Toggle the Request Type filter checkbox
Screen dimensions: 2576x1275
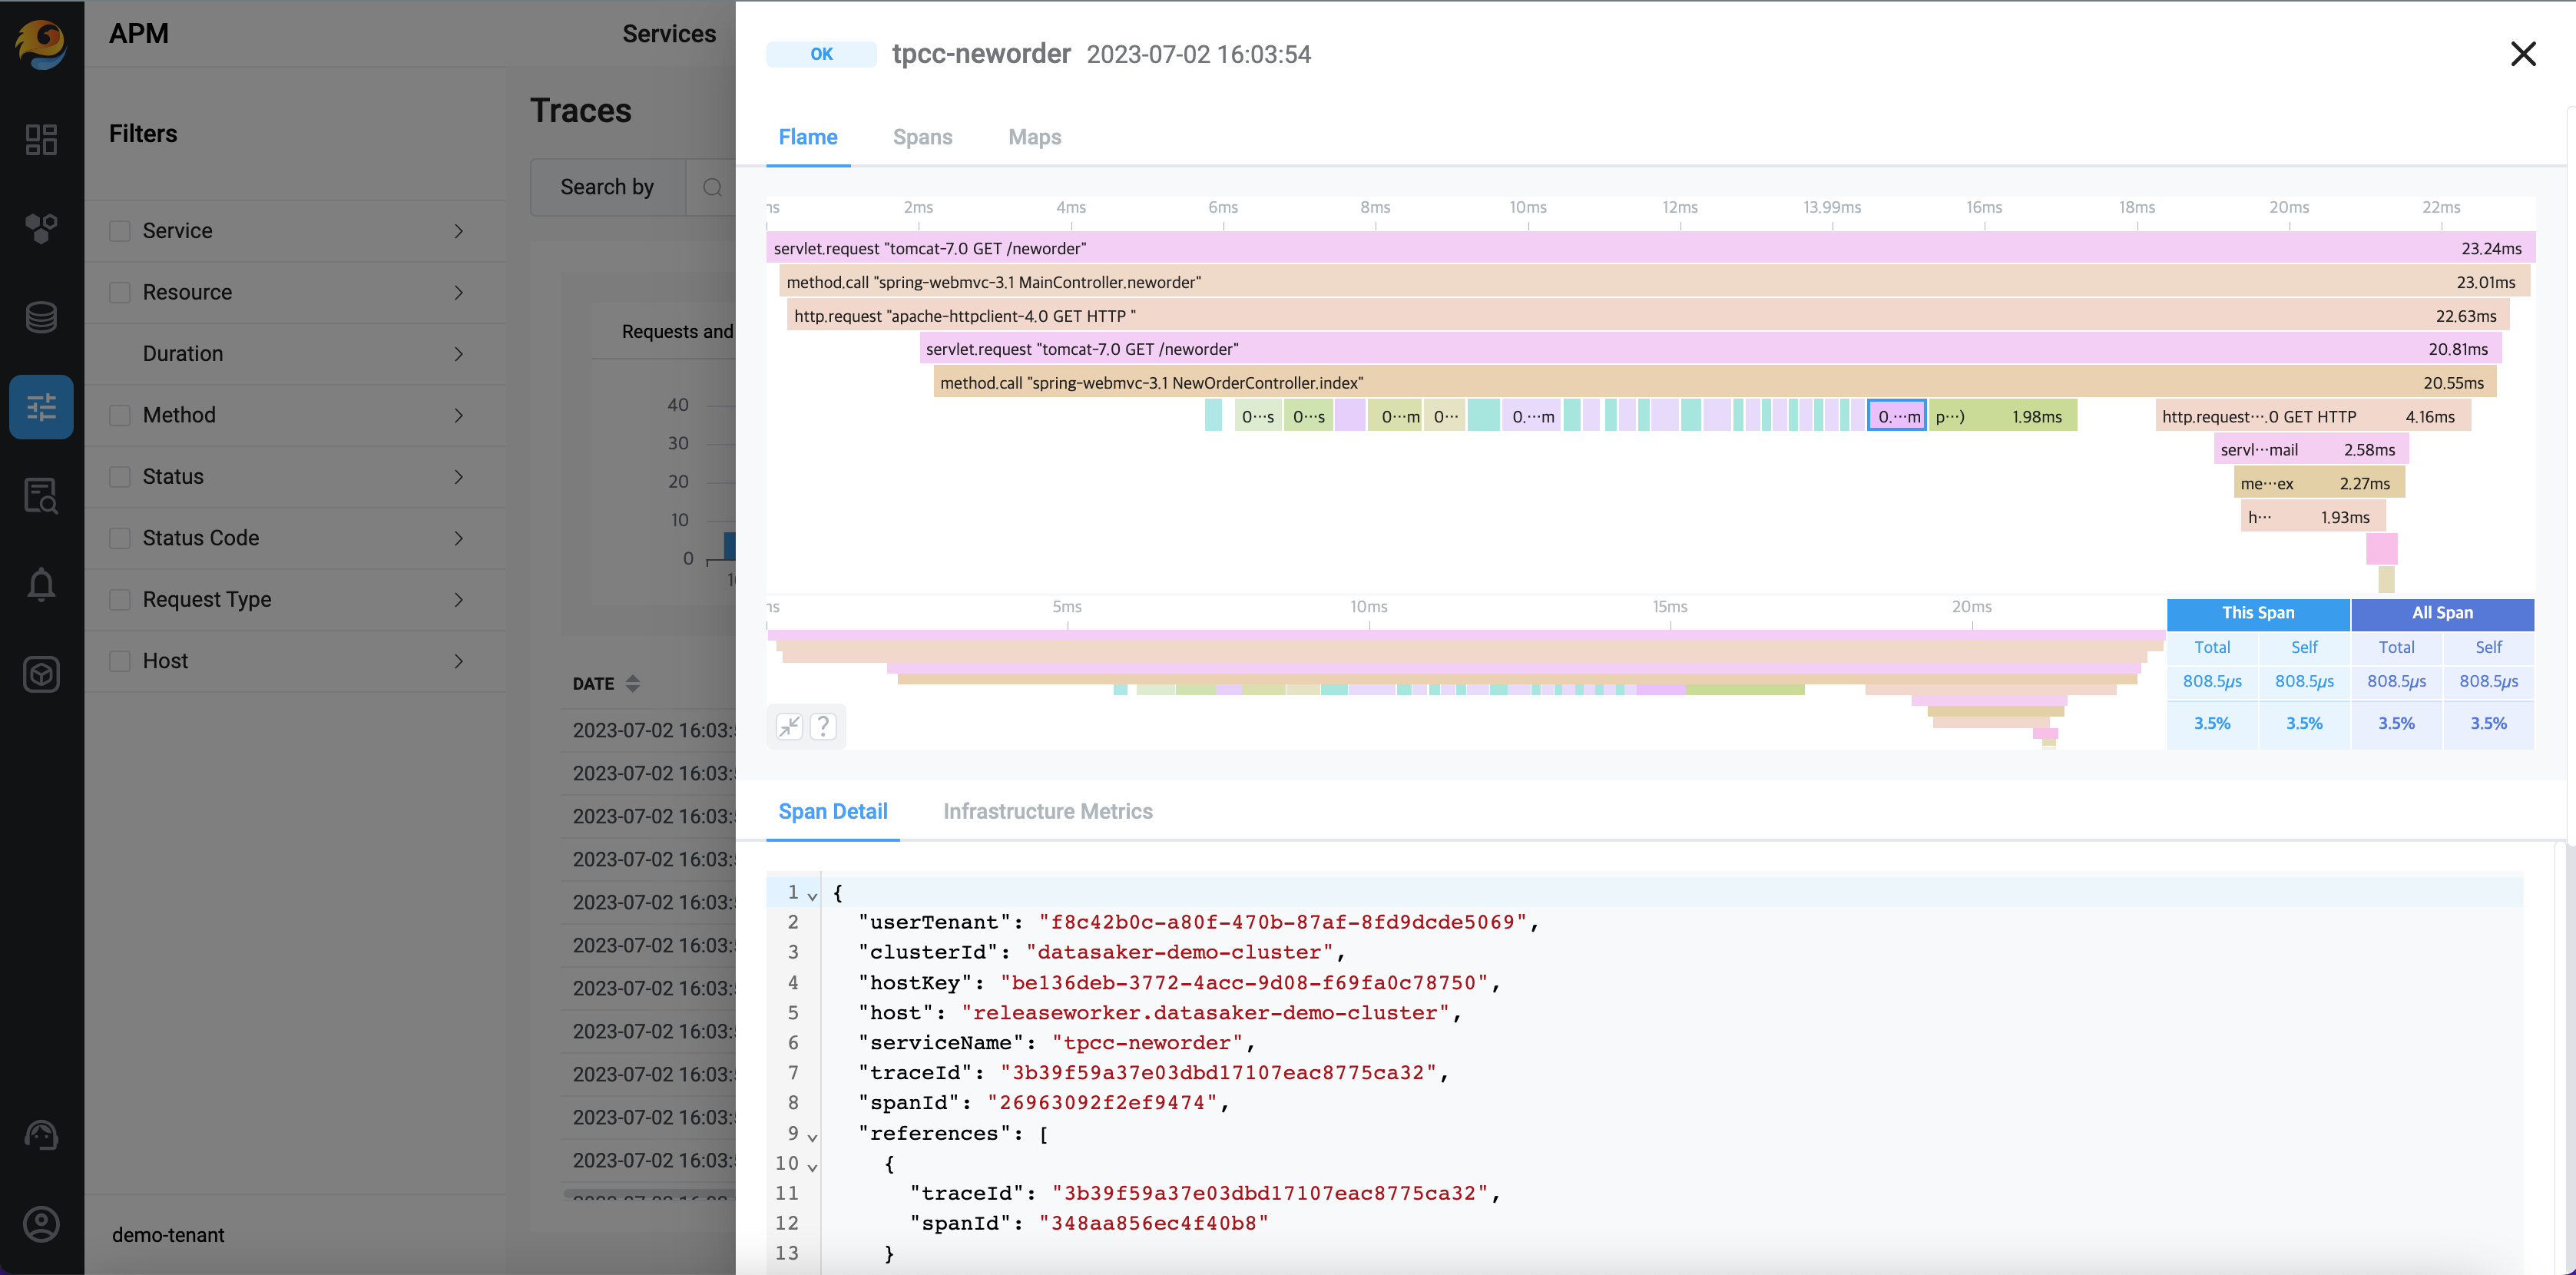pos(120,600)
